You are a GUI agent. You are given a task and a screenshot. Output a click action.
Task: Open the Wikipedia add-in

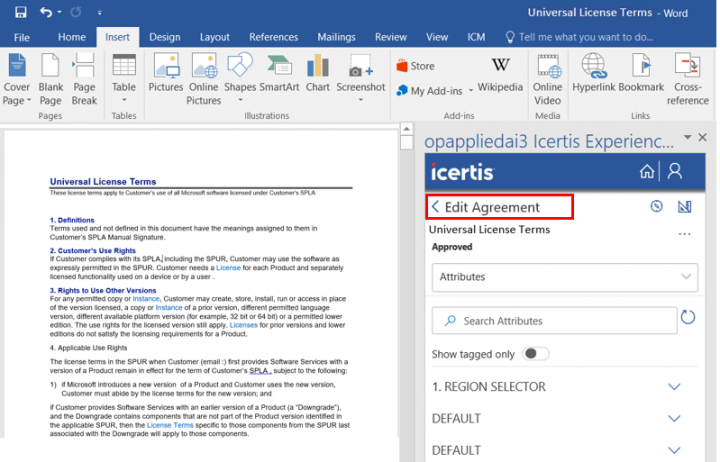point(500,75)
